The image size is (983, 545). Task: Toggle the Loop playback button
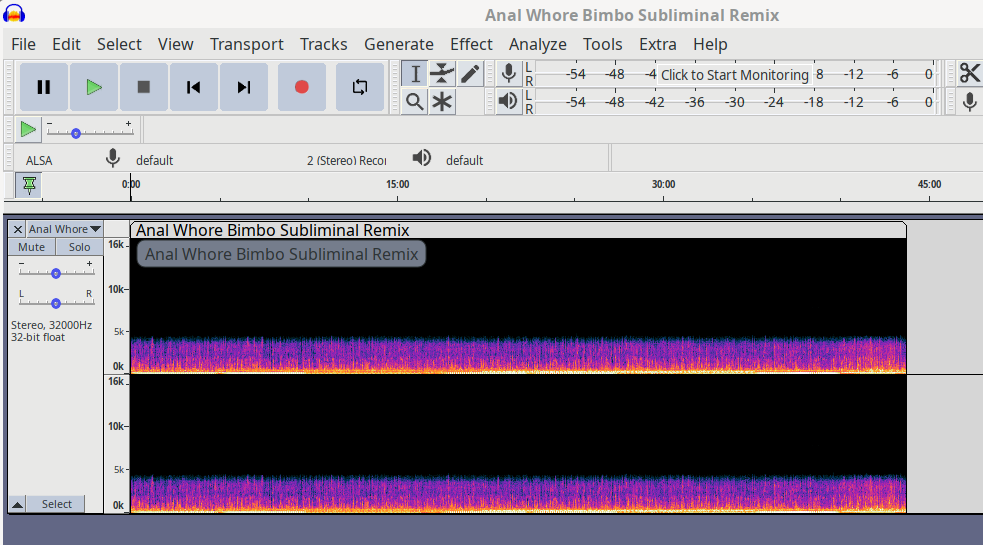coord(360,87)
